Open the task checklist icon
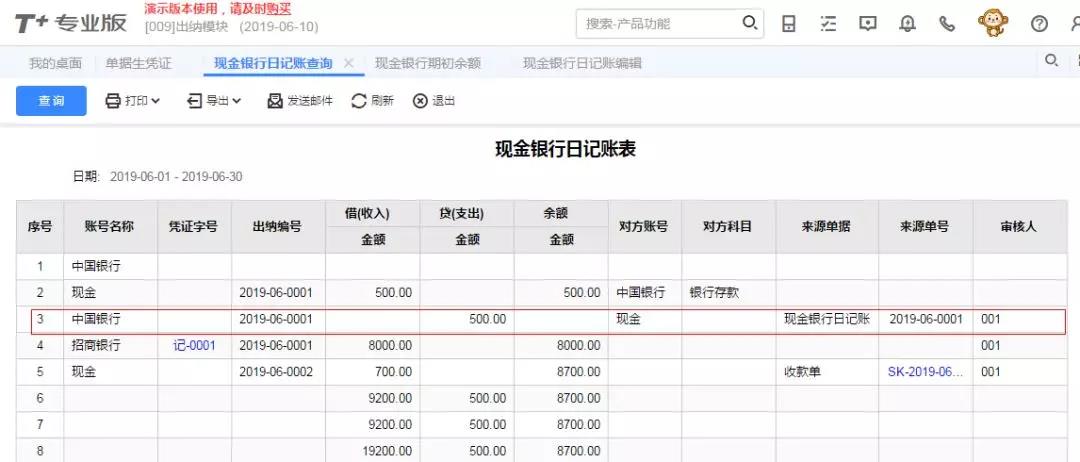1080x462 pixels. pos(828,24)
